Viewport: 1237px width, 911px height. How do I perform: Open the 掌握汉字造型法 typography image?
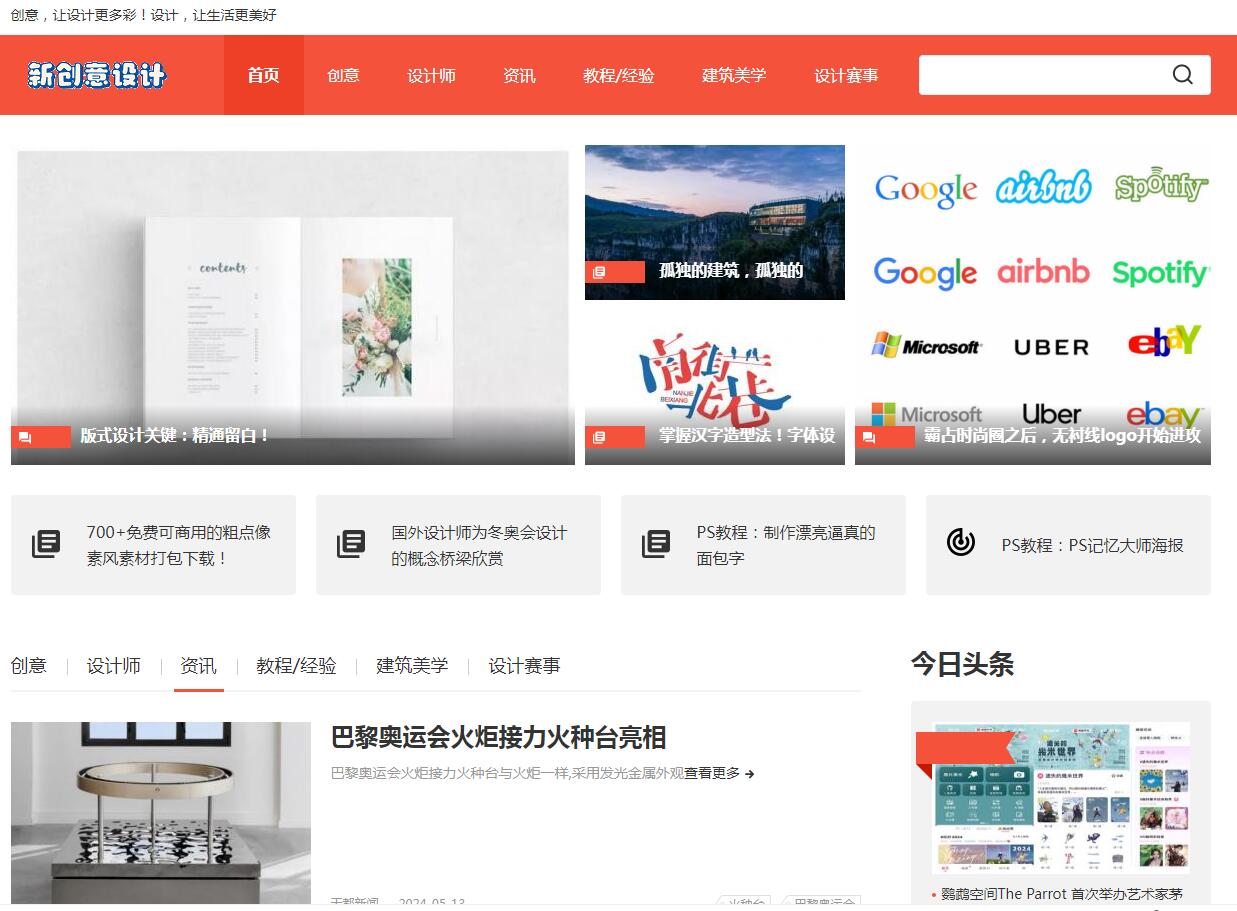715,388
